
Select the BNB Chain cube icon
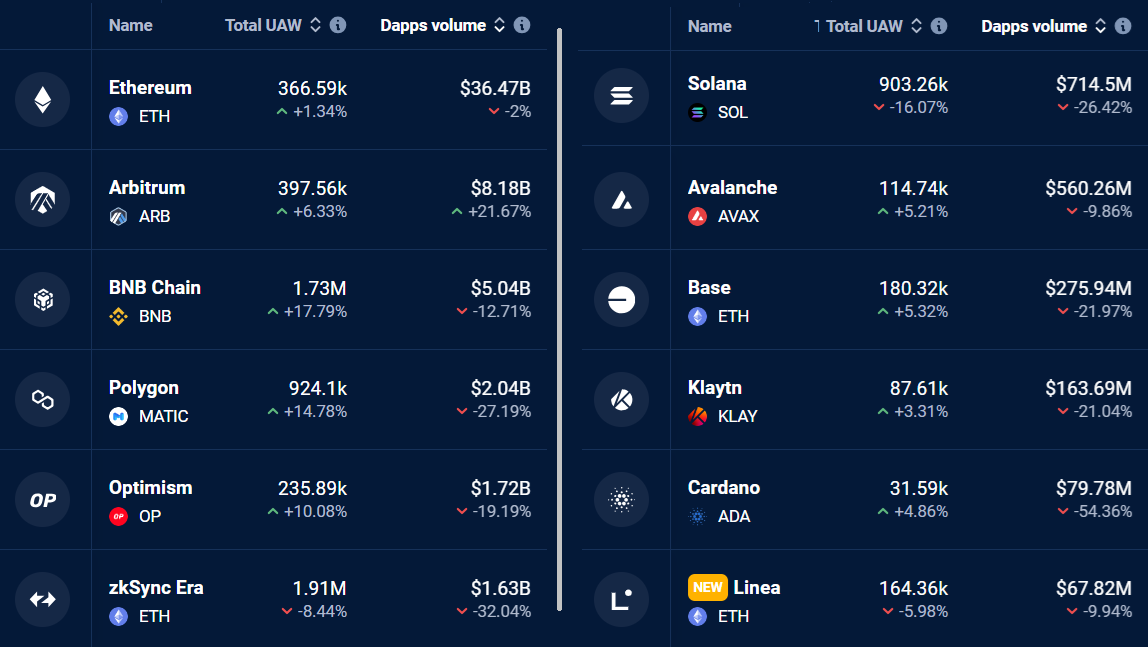[42, 299]
